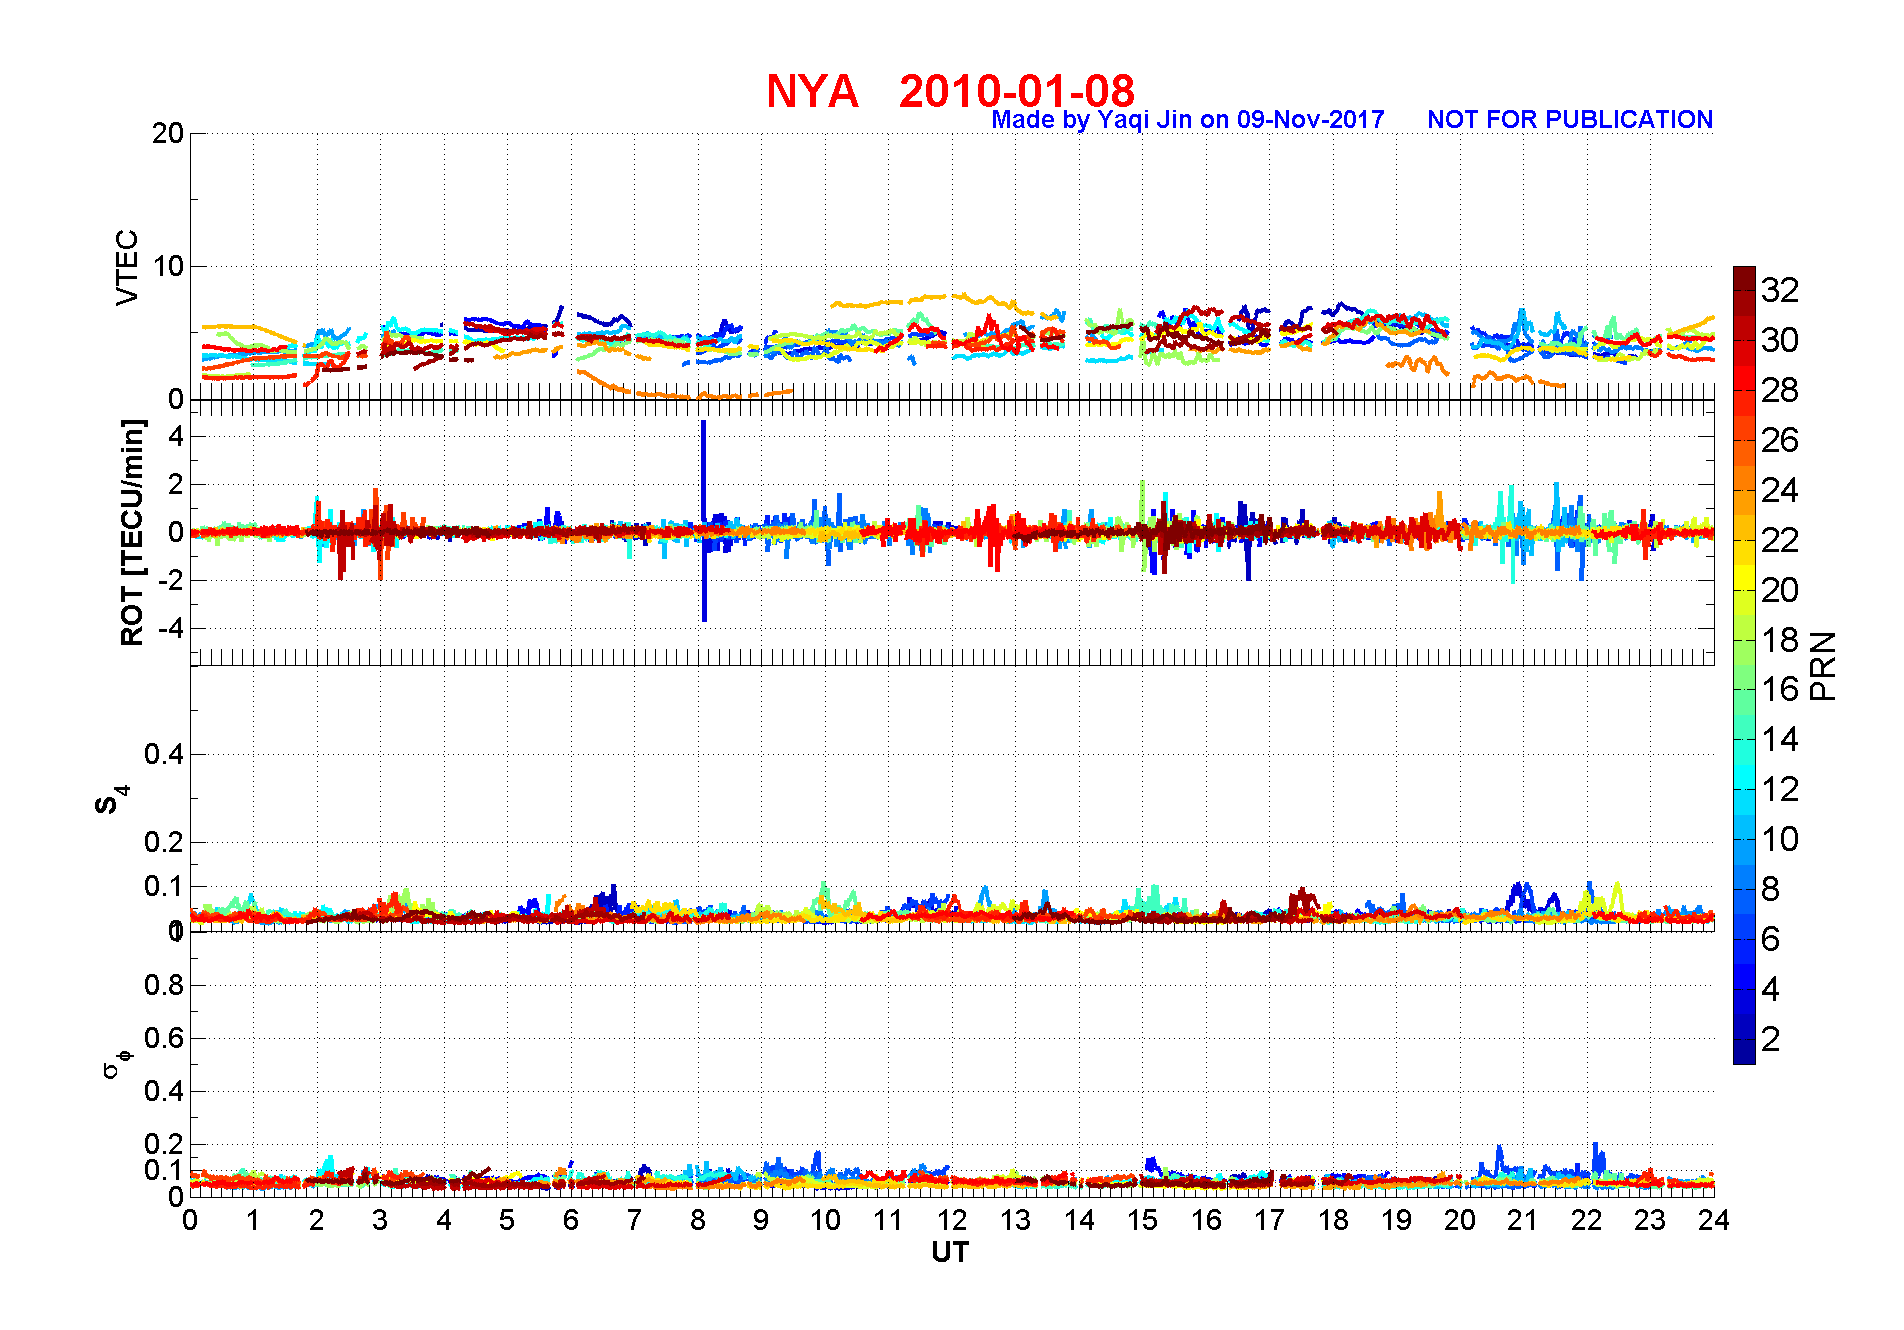Viewport: 1904px width, 1330px height.
Task: Click the VTEC axis tick value 20
Action: click(168, 133)
